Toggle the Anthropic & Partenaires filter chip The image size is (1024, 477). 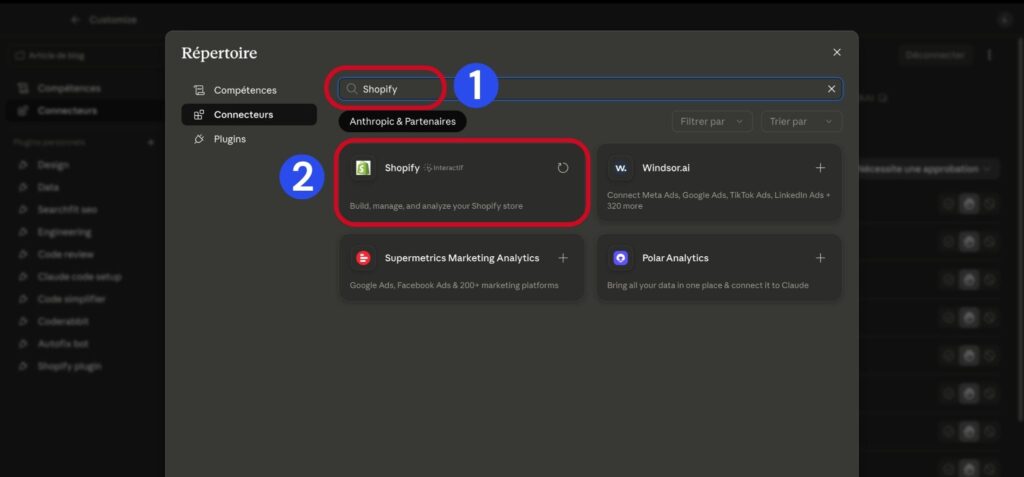pos(402,122)
